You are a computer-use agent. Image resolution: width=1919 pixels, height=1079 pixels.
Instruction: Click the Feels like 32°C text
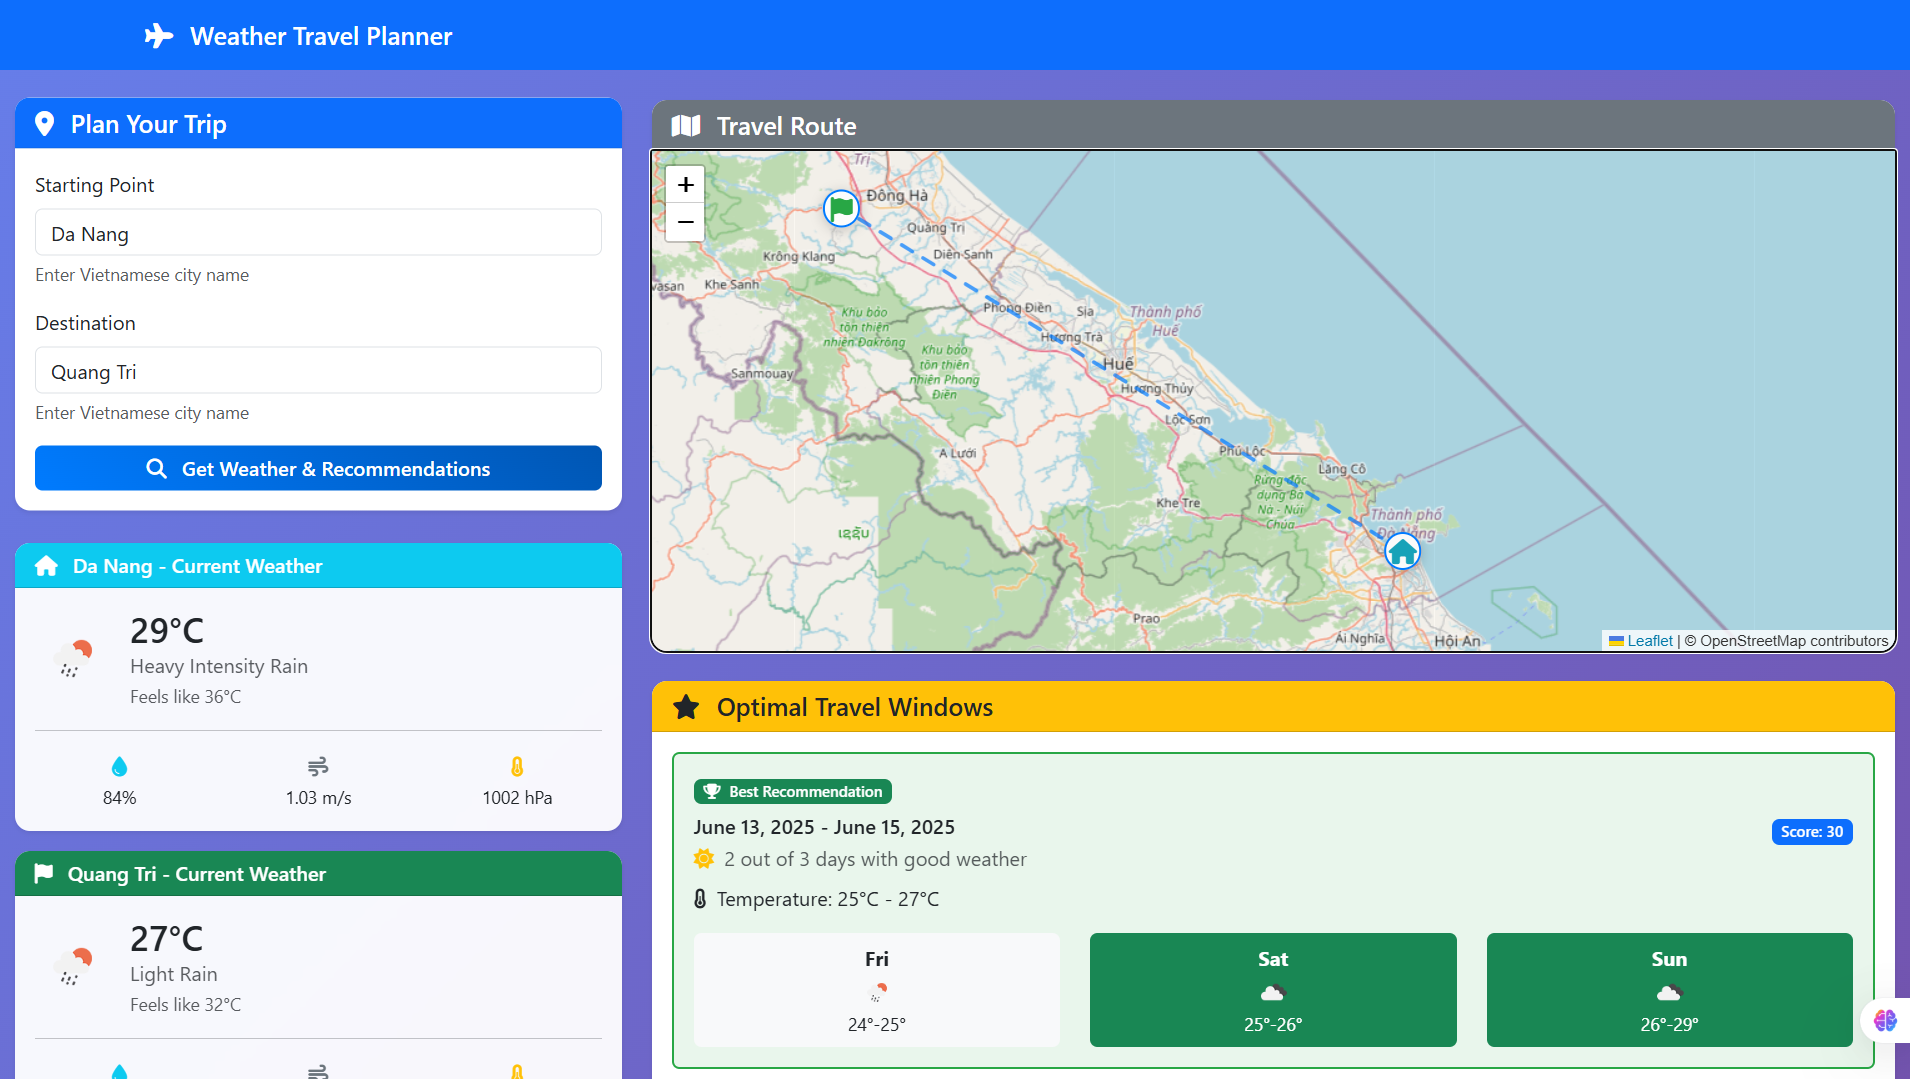186,1004
